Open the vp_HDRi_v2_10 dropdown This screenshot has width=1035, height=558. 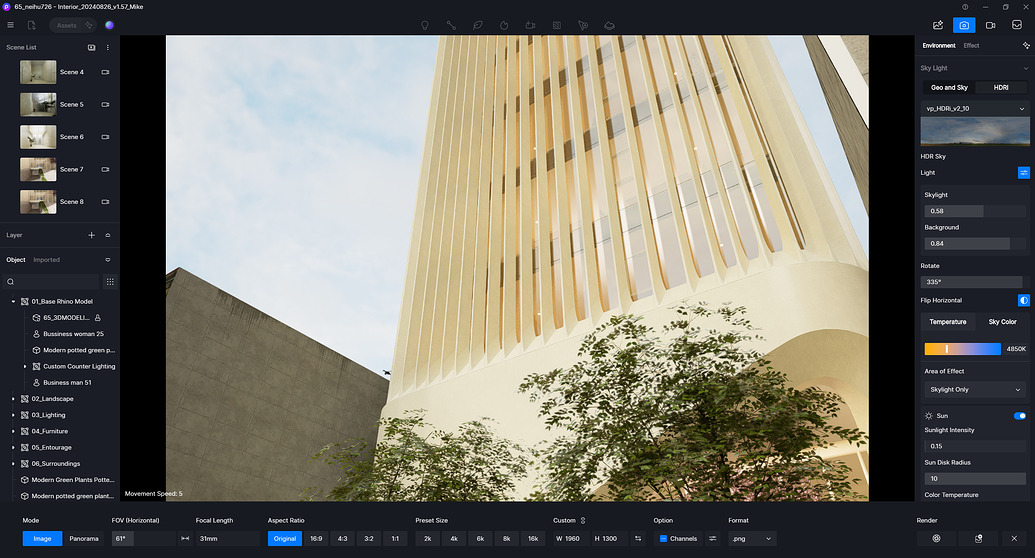coord(975,108)
